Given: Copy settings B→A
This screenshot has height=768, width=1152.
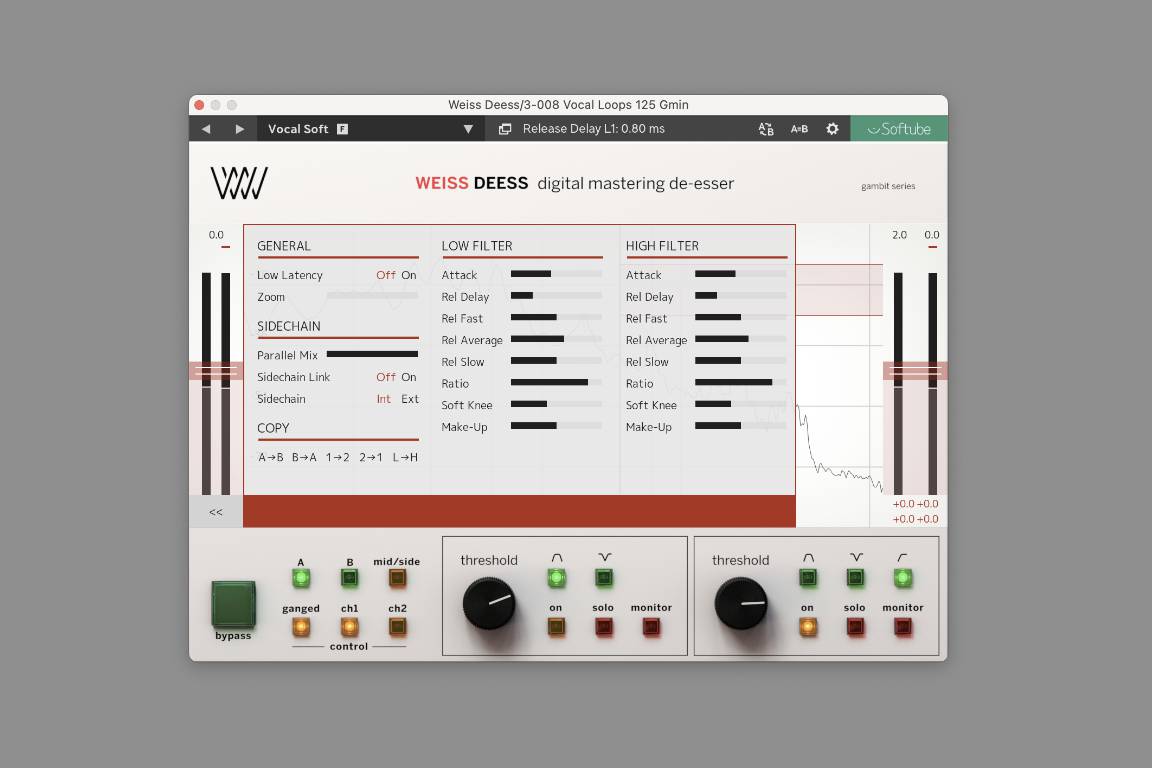Looking at the screenshot, I should pos(304,457).
